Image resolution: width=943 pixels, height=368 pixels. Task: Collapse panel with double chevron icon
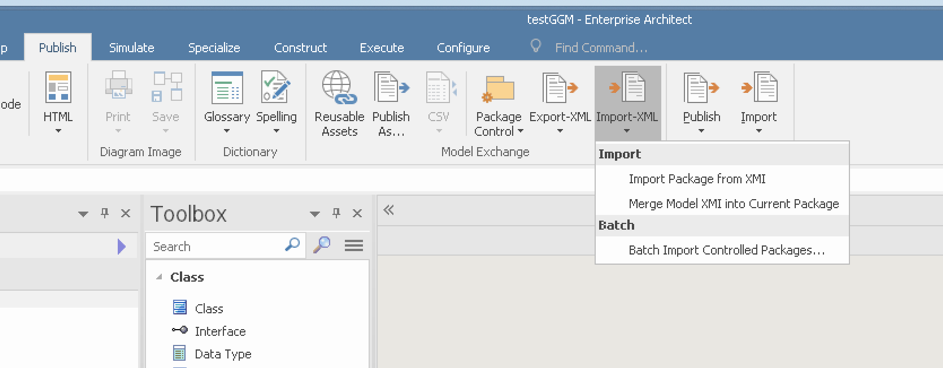point(389,210)
